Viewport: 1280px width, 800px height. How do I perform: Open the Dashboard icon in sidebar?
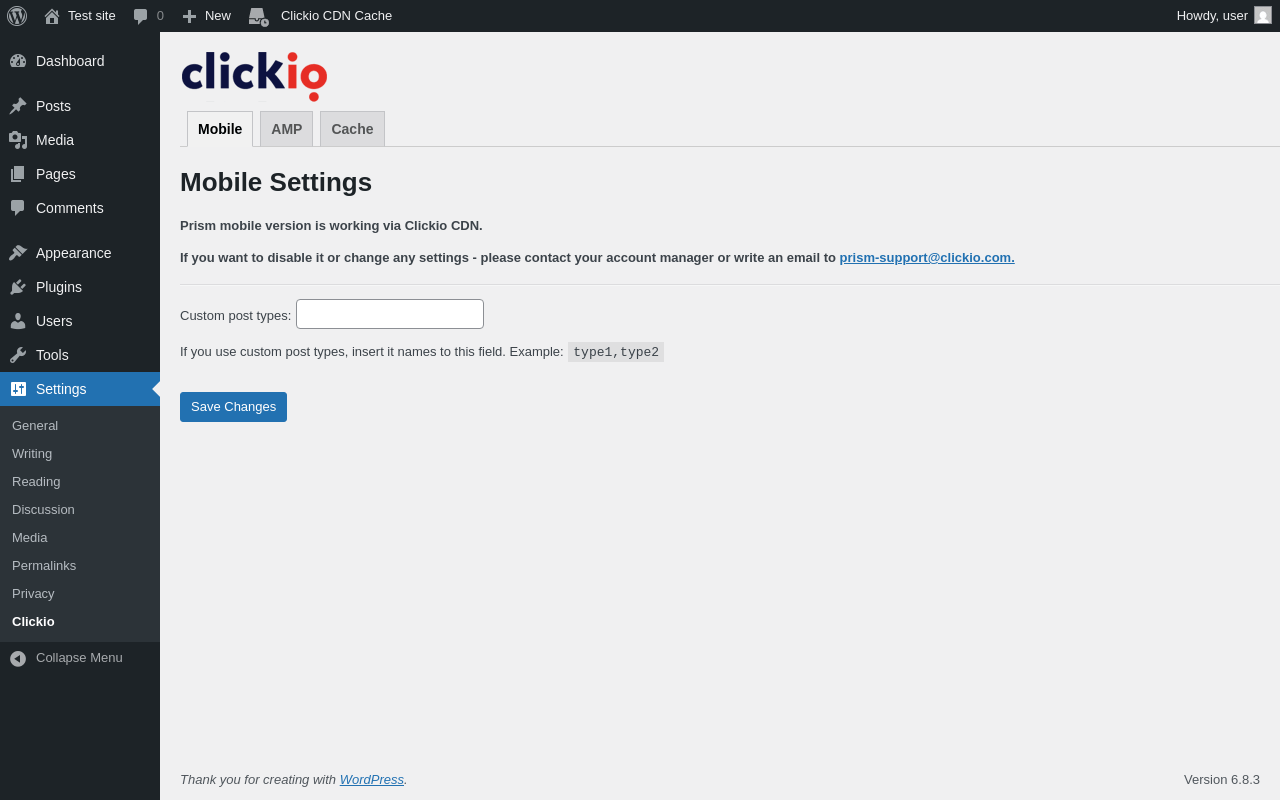[18, 61]
